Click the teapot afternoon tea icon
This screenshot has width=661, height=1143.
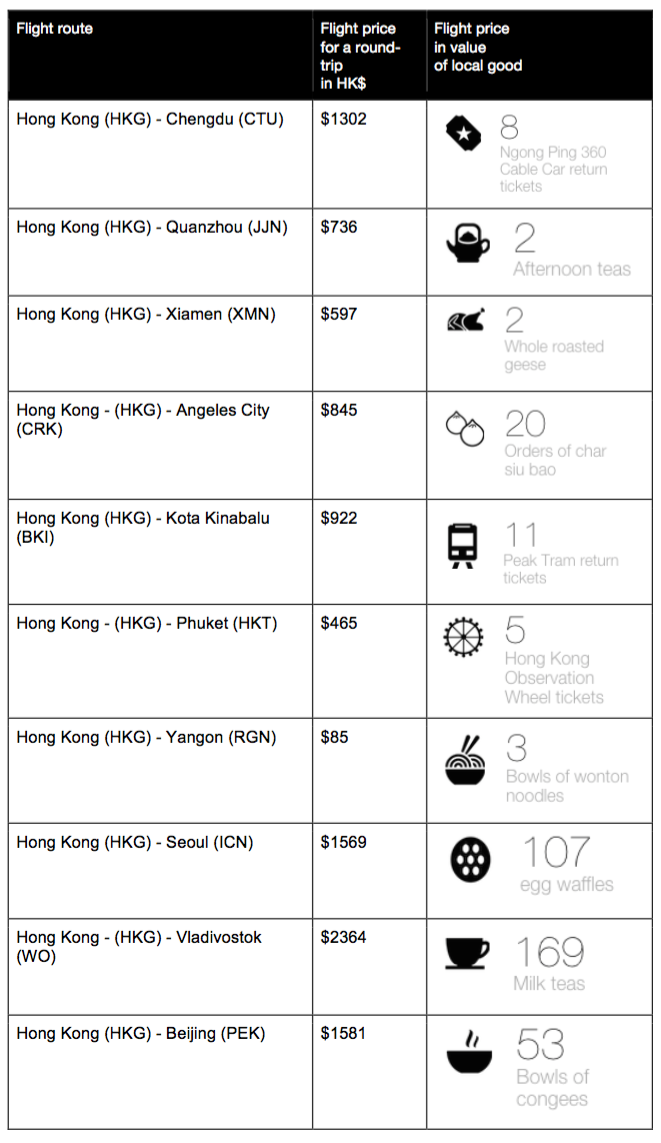tap(466, 243)
